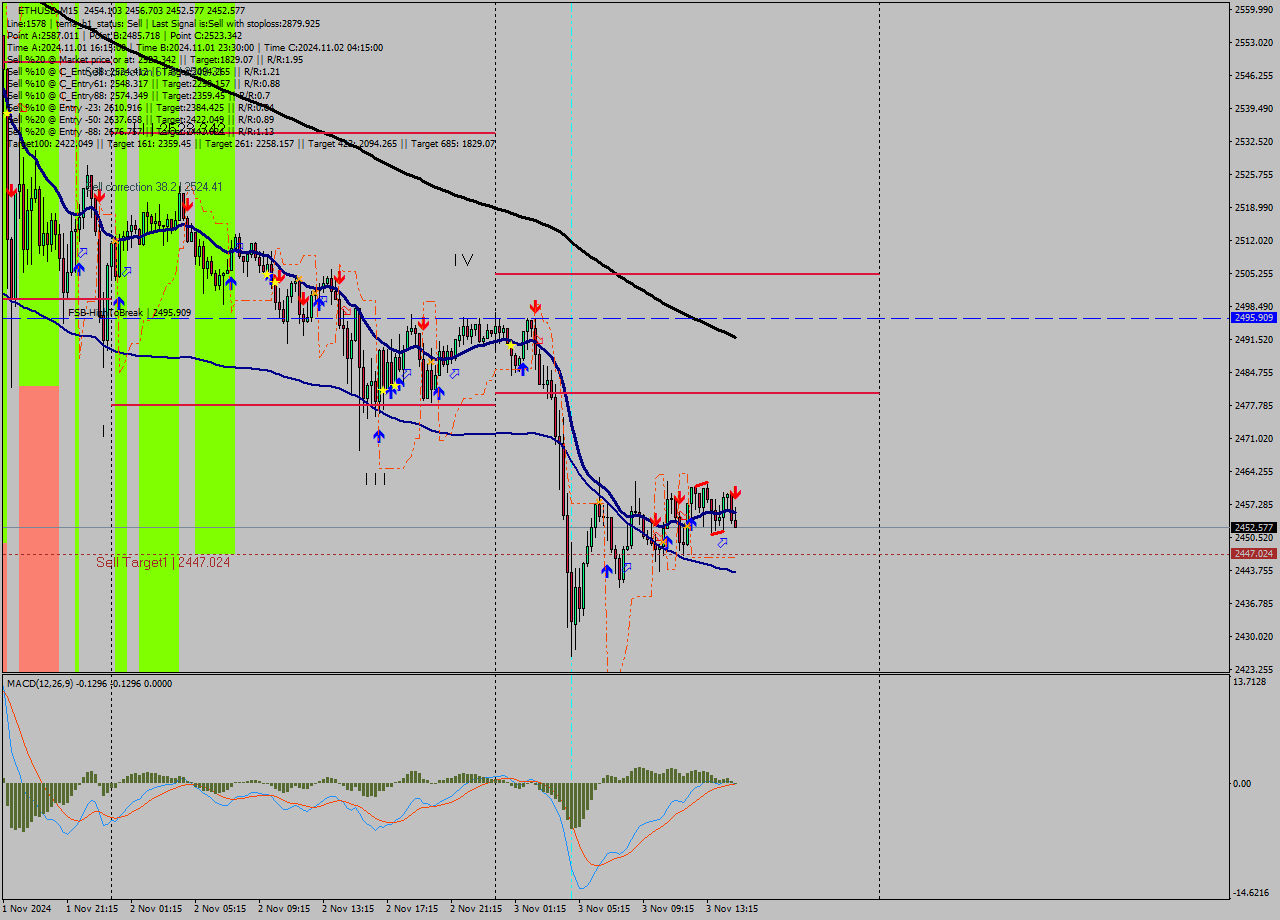This screenshot has height=920, width=1280.
Task: Click the 'Sell Target1 | 2447.024' label
Action: pos(163,562)
